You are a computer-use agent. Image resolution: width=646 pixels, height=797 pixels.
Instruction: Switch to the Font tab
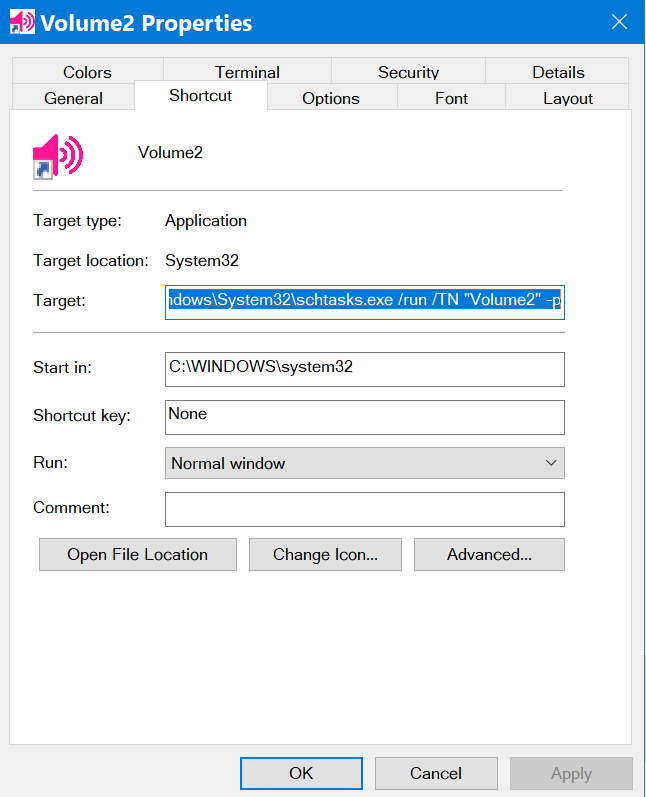pos(451,98)
